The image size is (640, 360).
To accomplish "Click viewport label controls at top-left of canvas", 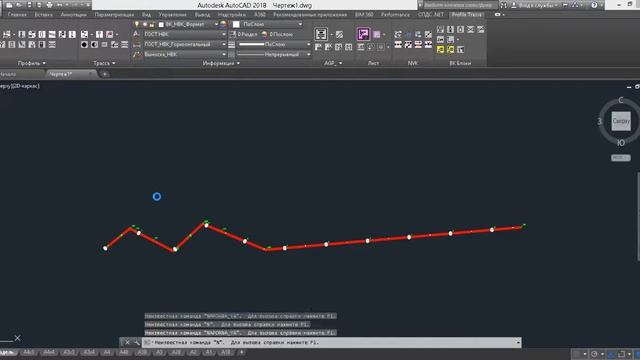I will tap(20, 86).
